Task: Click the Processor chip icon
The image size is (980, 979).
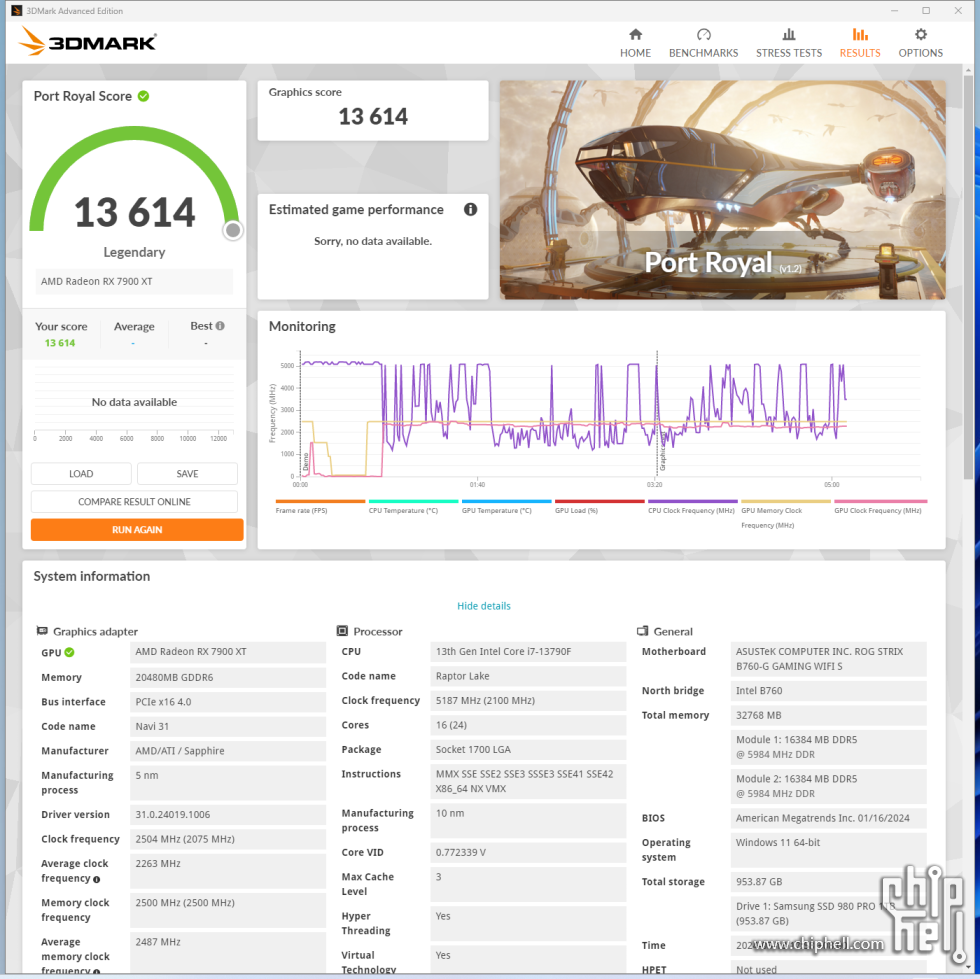Action: (x=342, y=631)
